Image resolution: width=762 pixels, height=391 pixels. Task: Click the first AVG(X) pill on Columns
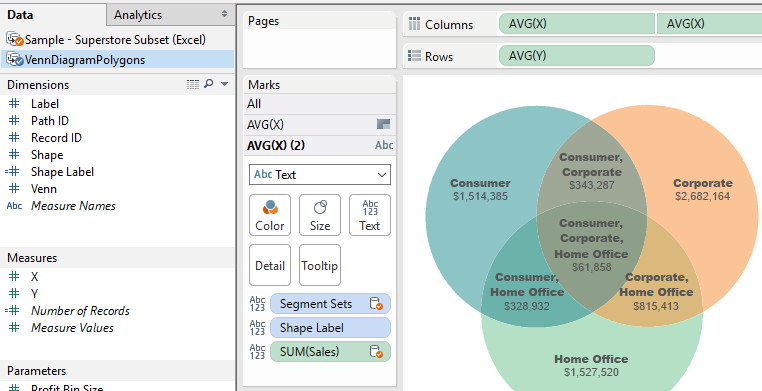click(x=577, y=24)
